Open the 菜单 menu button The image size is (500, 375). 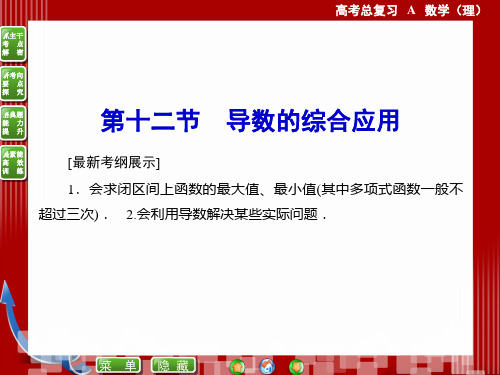click(118, 365)
